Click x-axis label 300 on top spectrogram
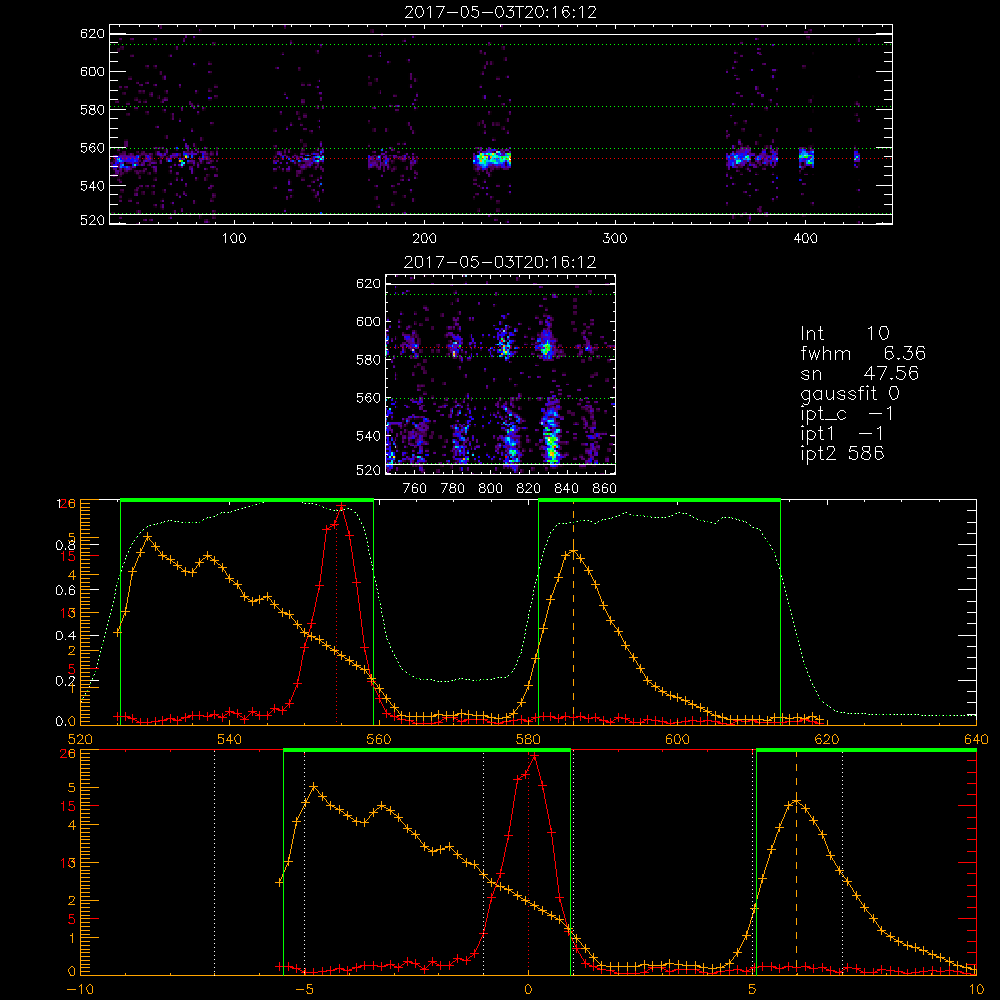This screenshot has width=1000, height=1000. (x=615, y=239)
